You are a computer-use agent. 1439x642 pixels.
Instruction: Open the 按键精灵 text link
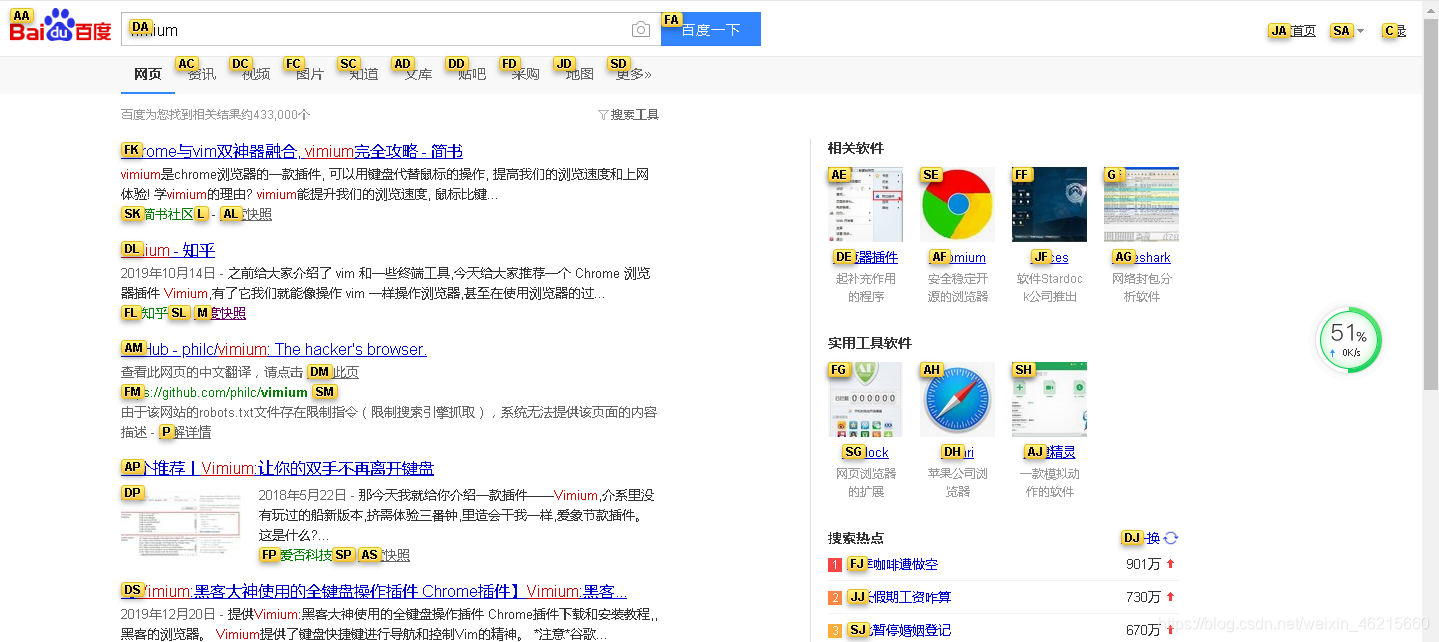tap(1050, 452)
